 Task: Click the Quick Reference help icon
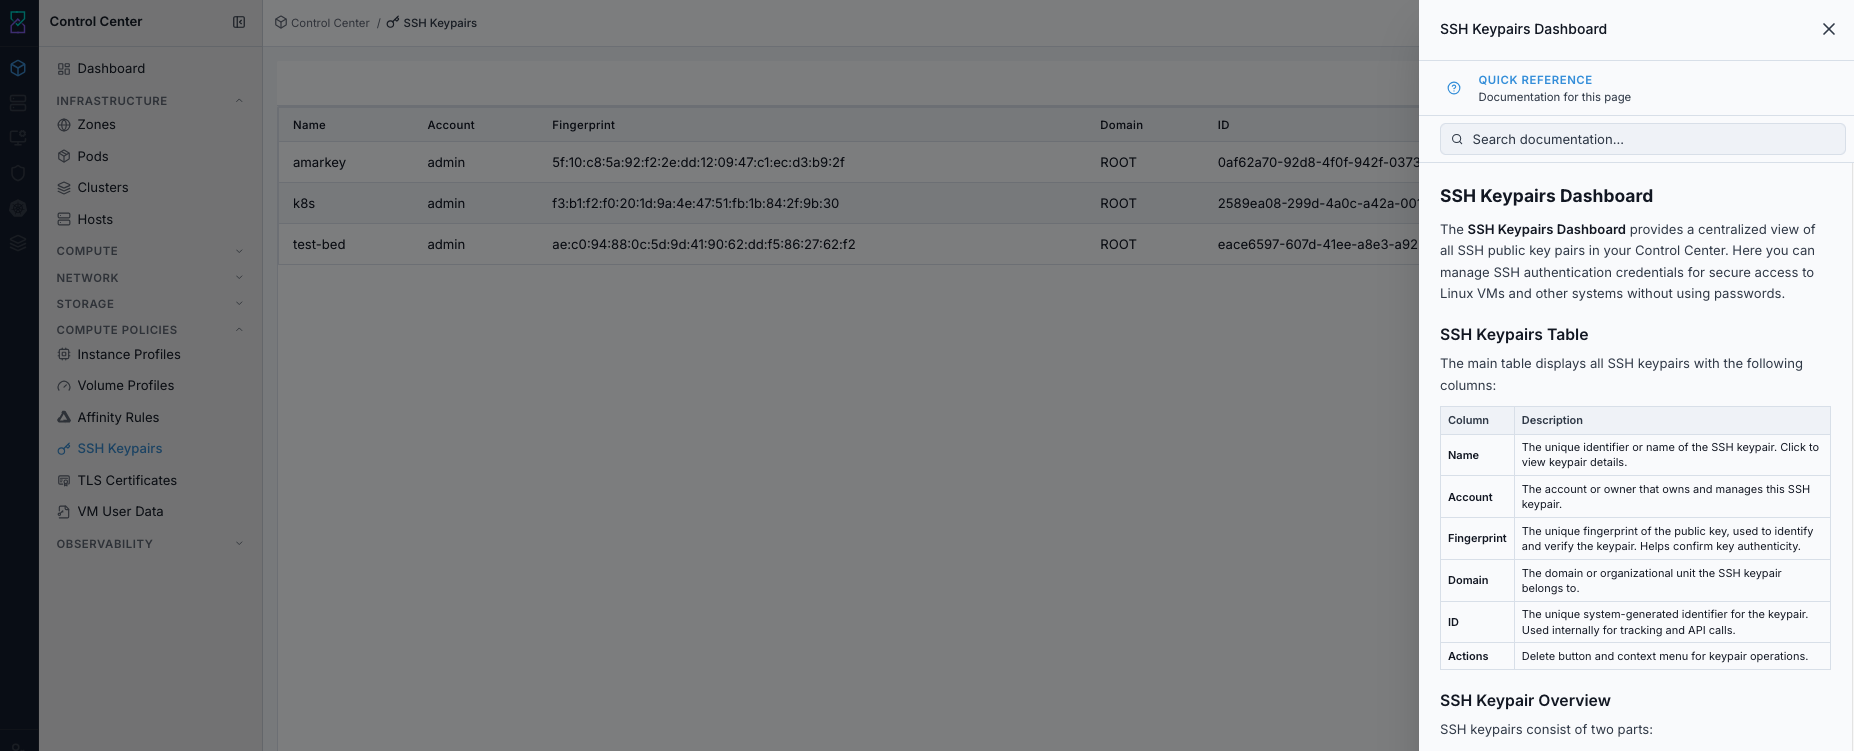point(1454,88)
